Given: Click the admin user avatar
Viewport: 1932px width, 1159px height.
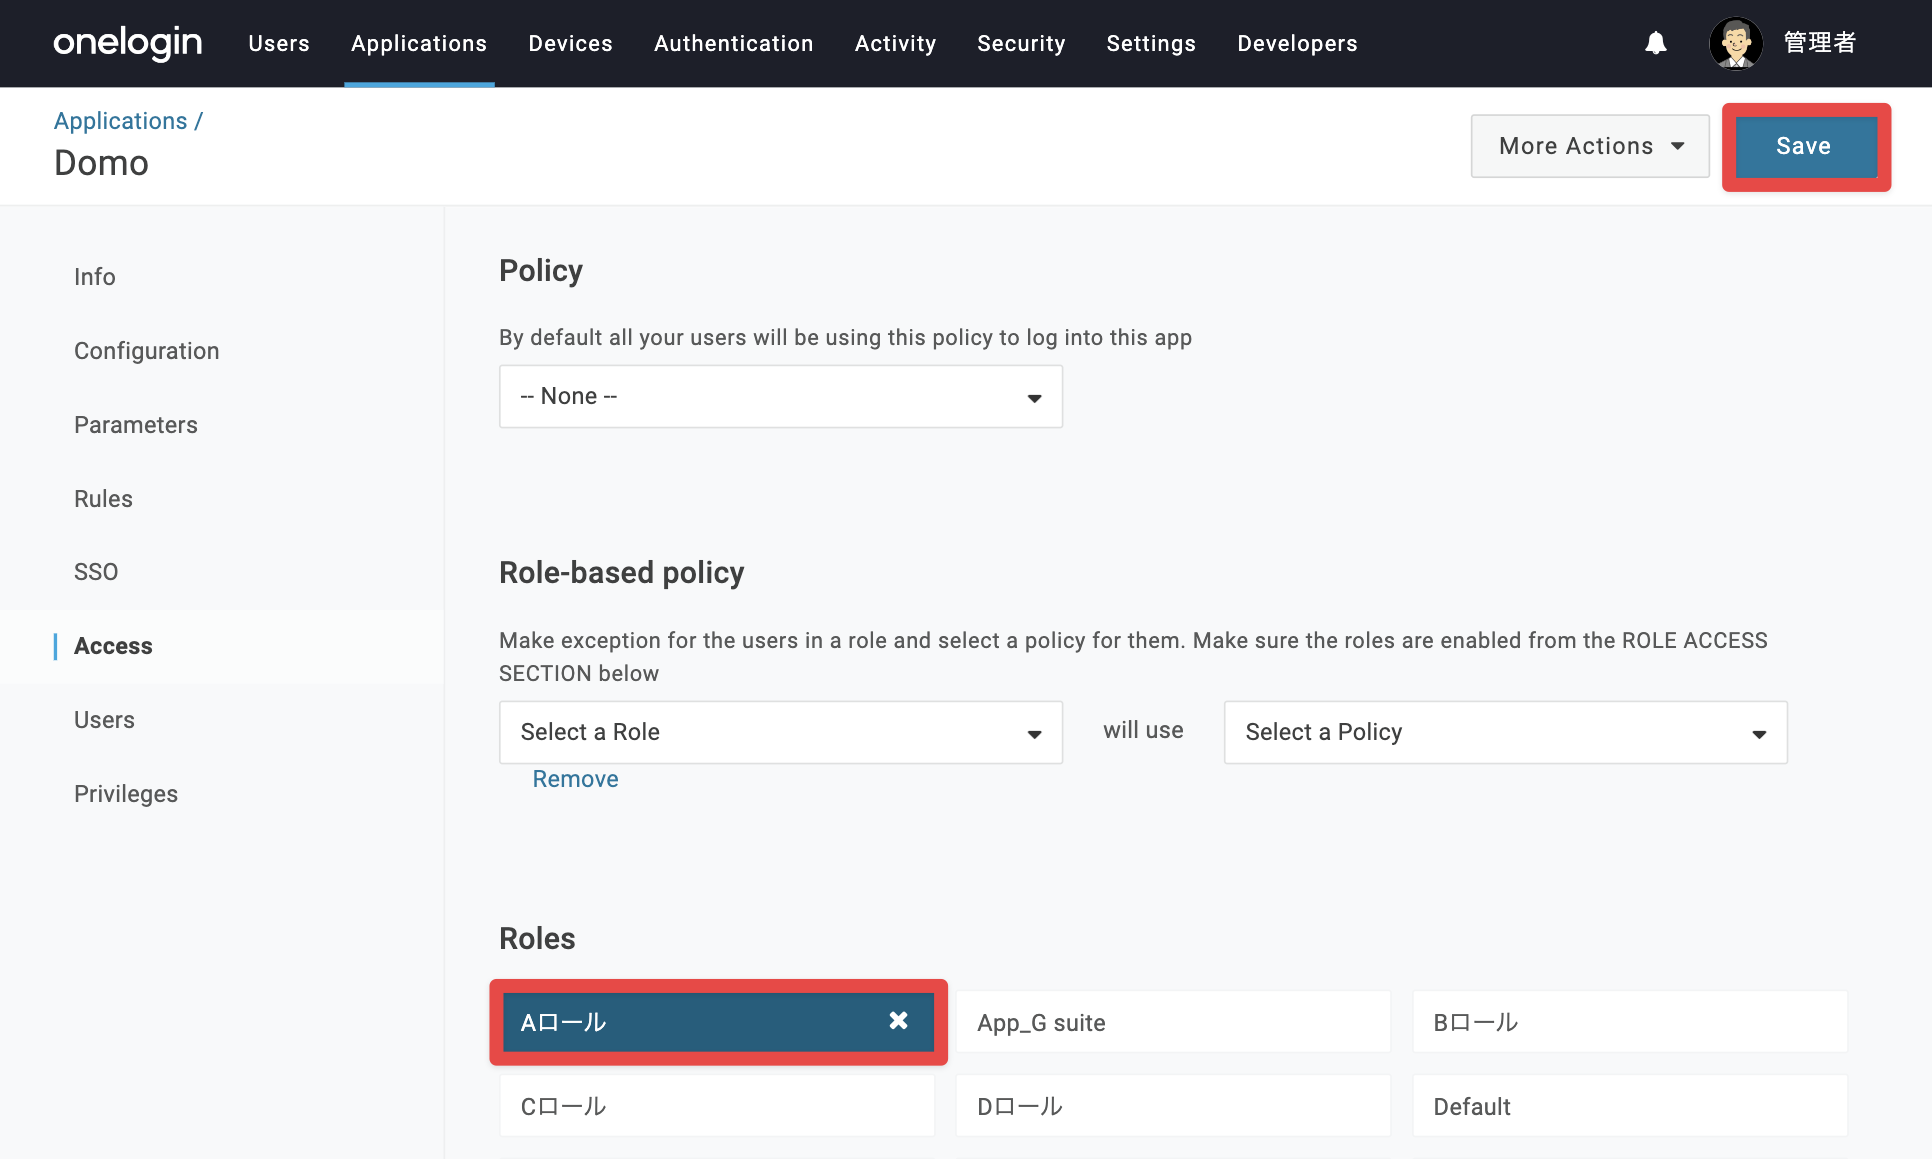Looking at the screenshot, I should 1736,43.
